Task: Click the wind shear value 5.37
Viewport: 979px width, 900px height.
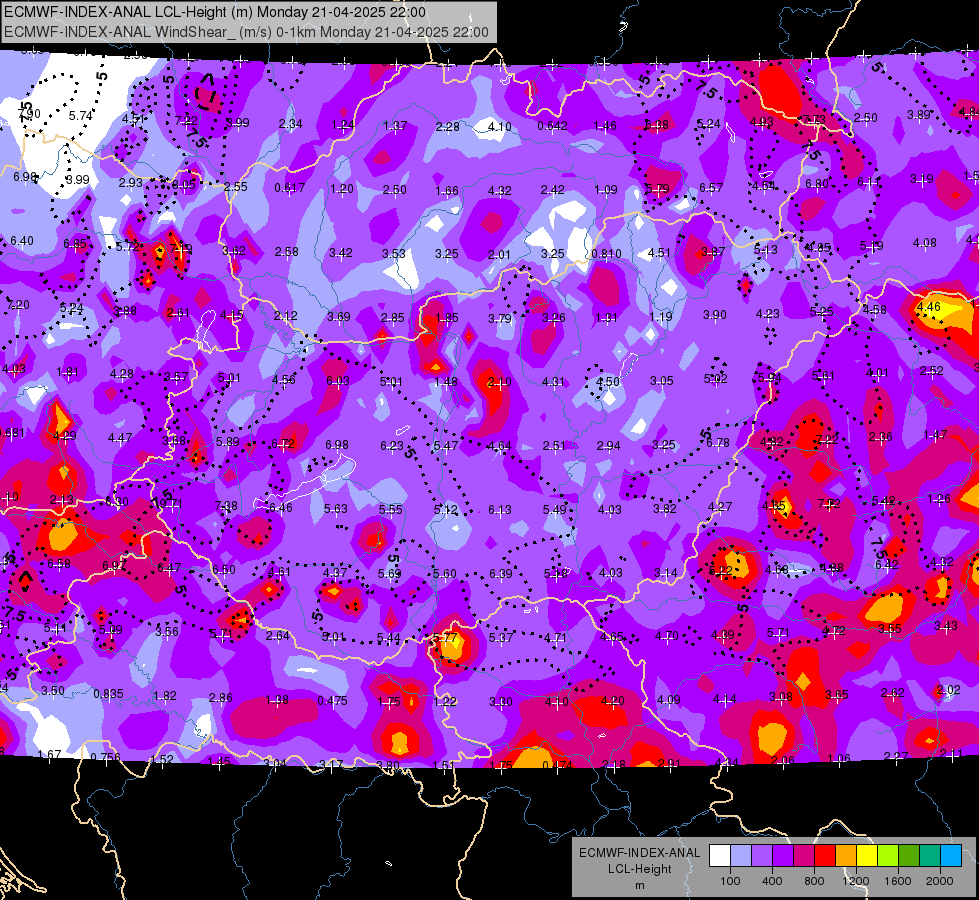Action: tap(501, 637)
